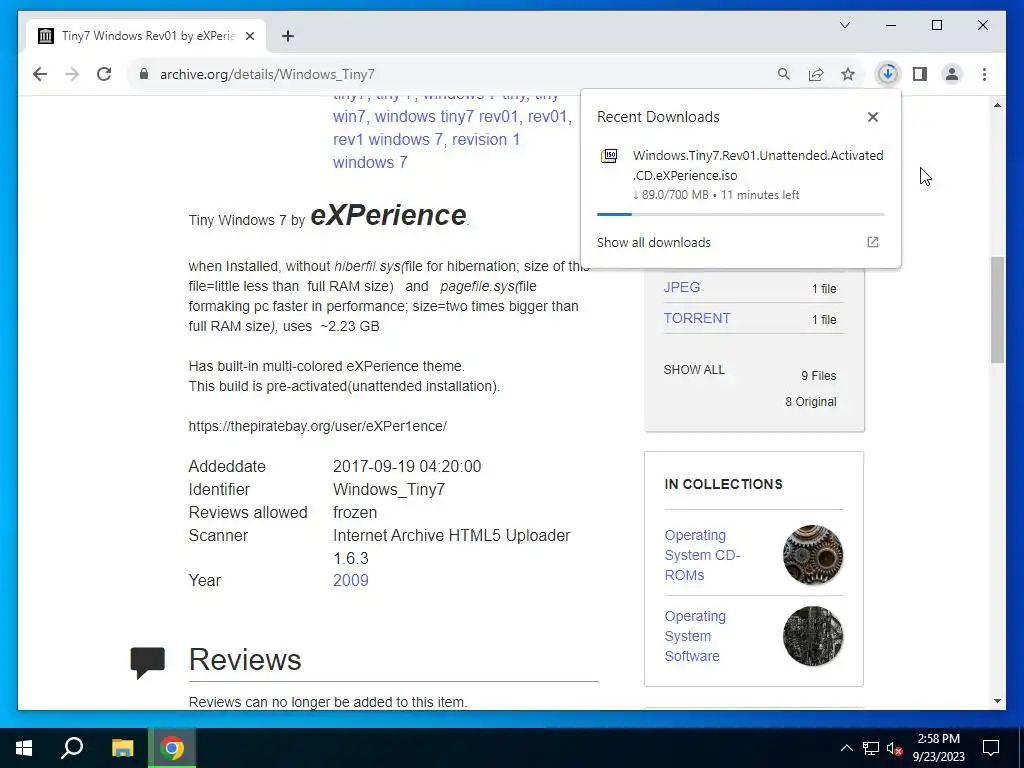This screenshot has height=768, width=1024.
Task: Open the network status tray icon
Action: (x=871, y=748)
